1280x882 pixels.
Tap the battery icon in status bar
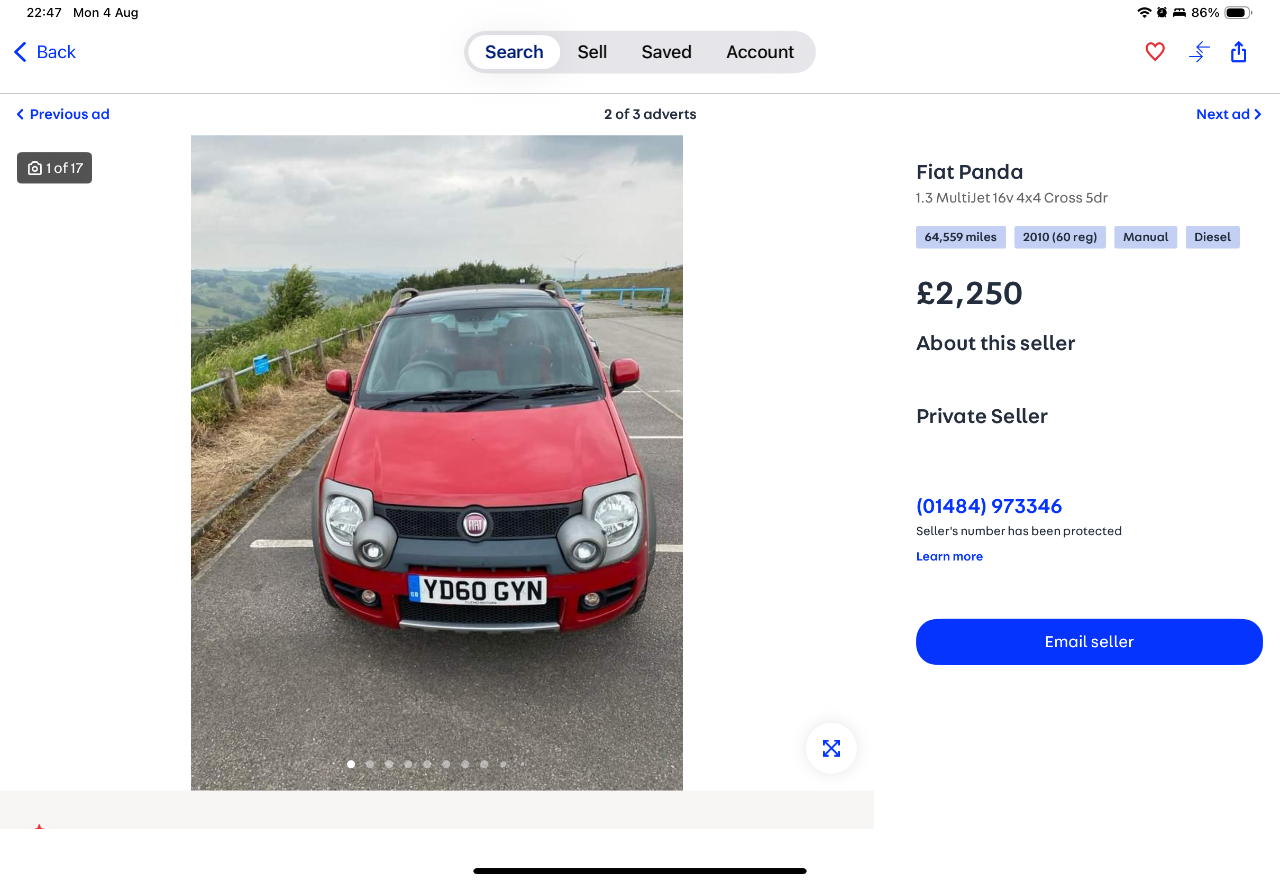(x=1237, y=13)
